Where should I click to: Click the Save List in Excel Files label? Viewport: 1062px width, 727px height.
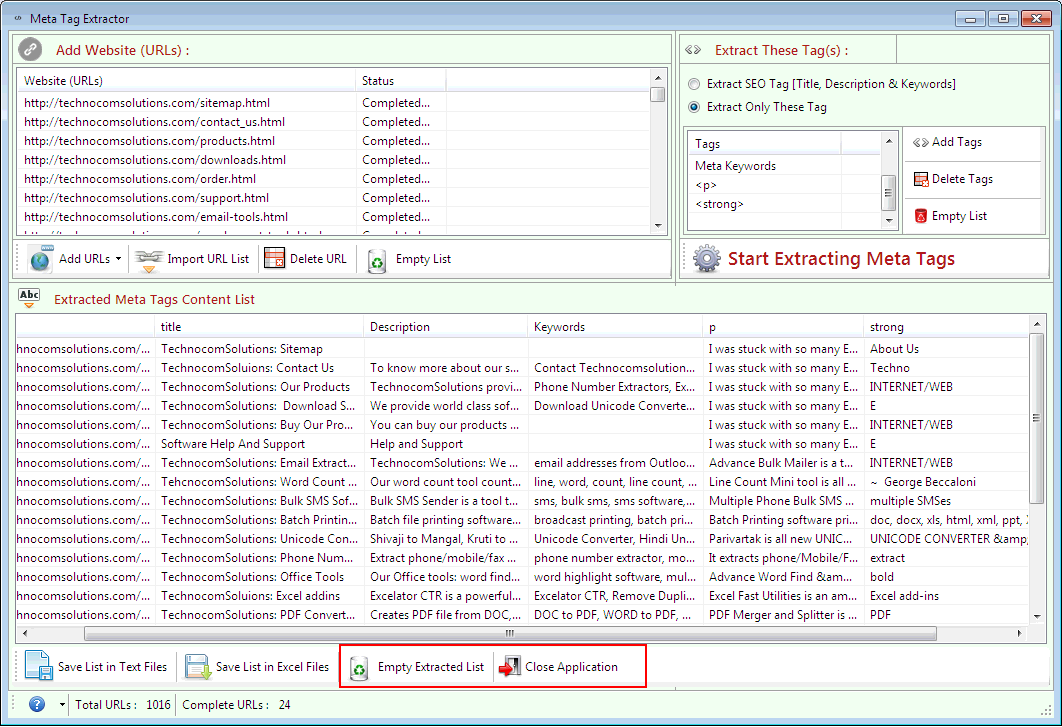[272, 667]
